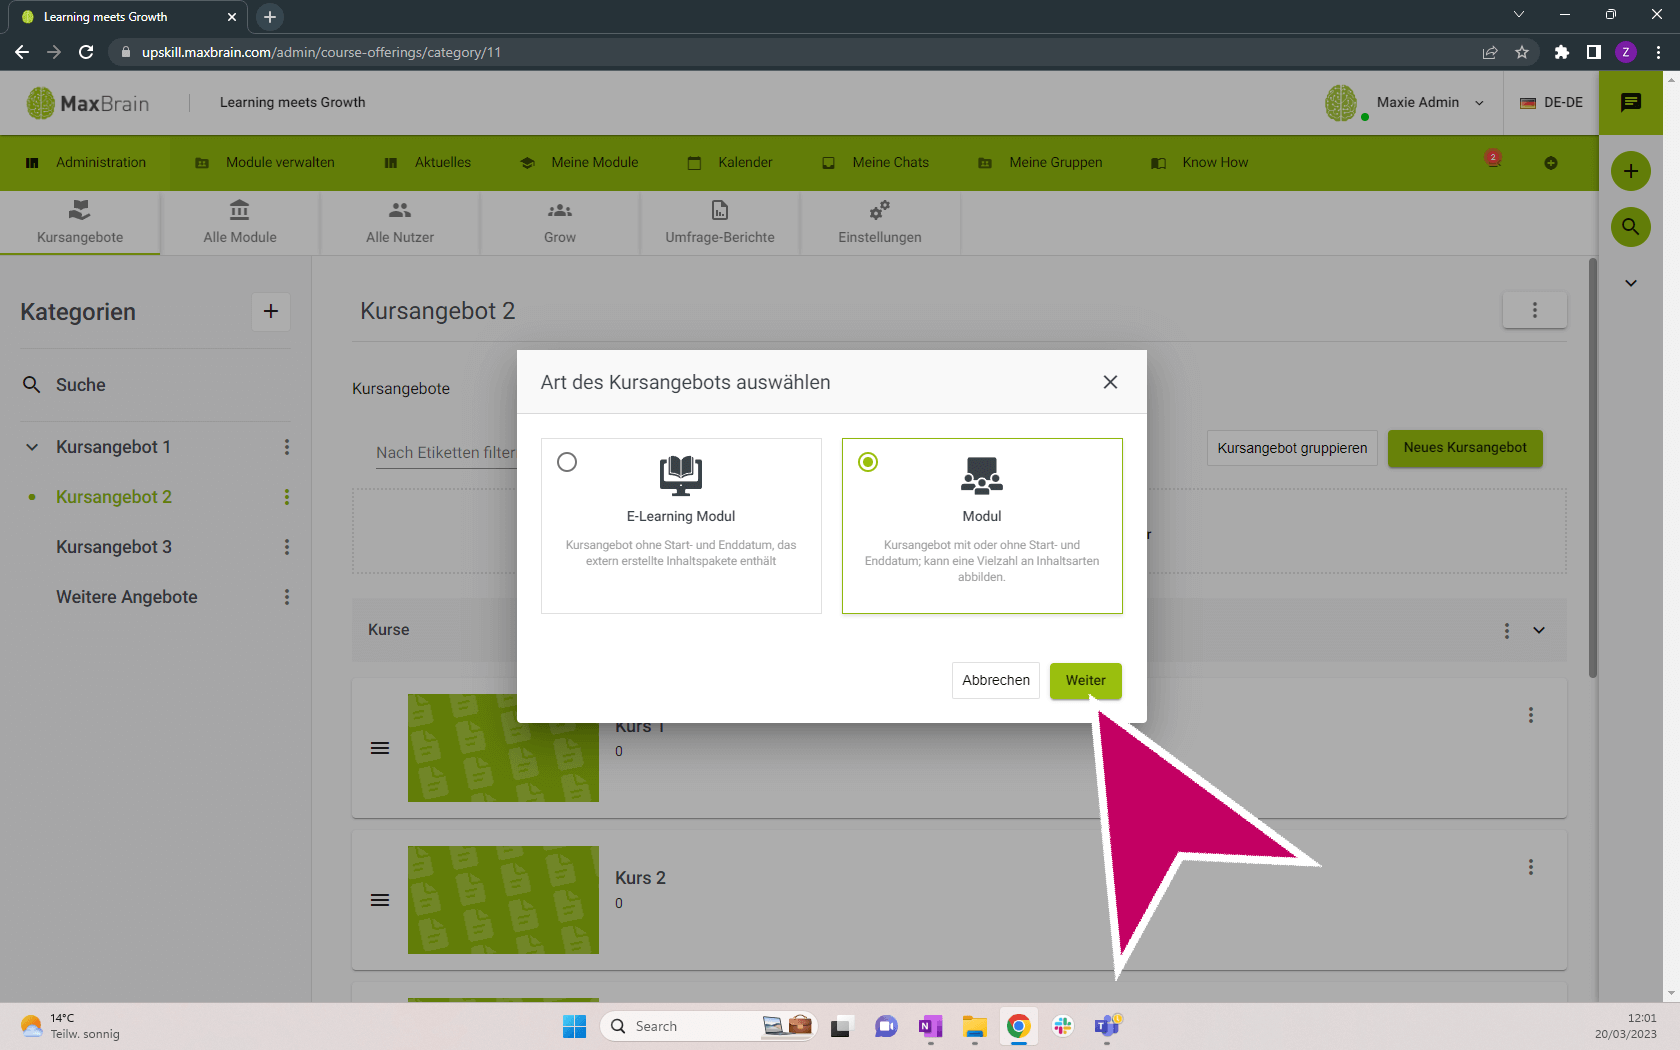The width and height of the screenshot is (1680, 1050).
Task: Click the page vertical scrollbar
Action: (1592, 468)
